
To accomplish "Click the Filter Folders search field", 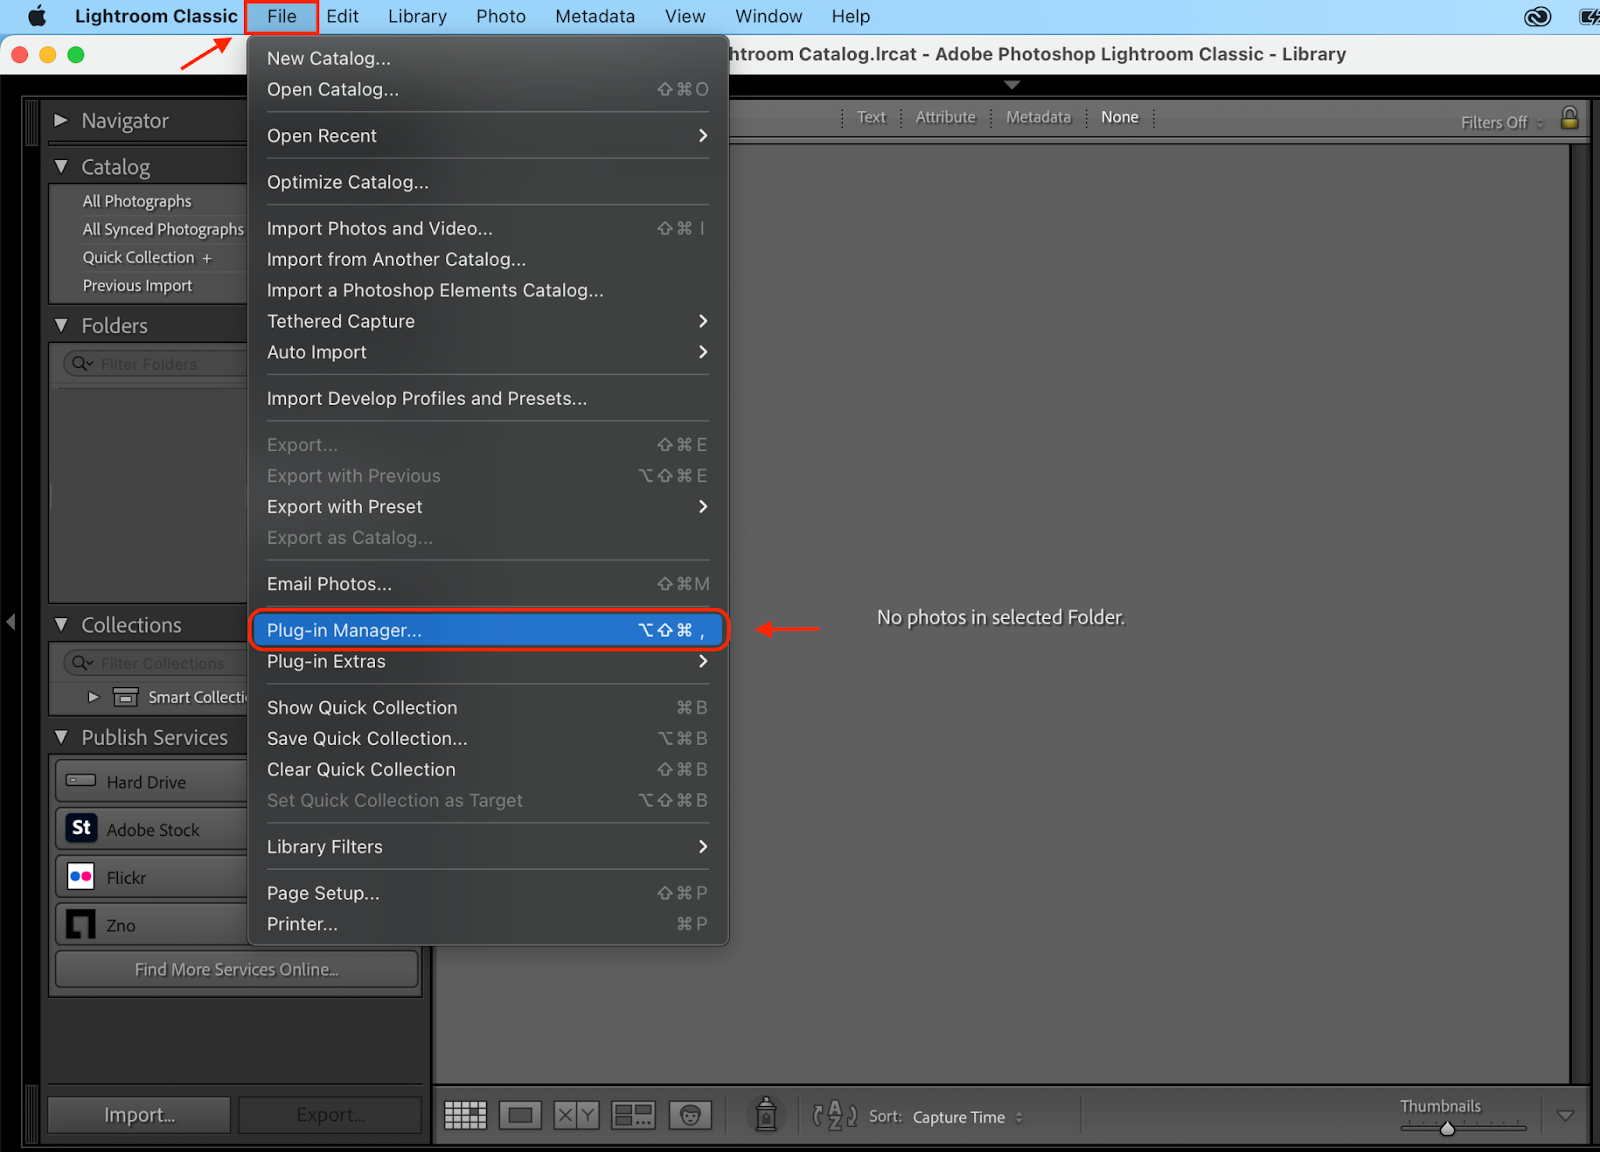I will click(155, 364).
